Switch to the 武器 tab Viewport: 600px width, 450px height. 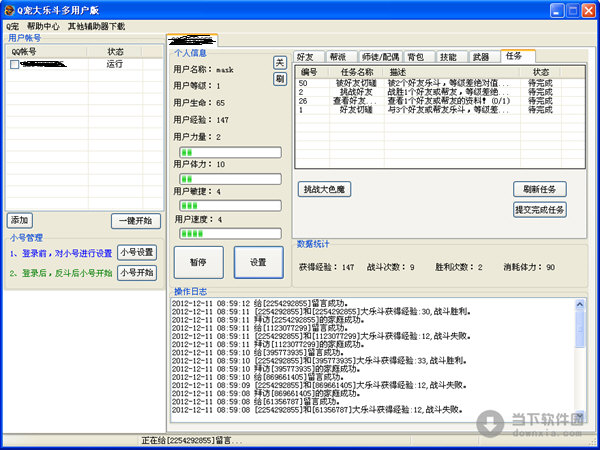(x=484, y=57)
